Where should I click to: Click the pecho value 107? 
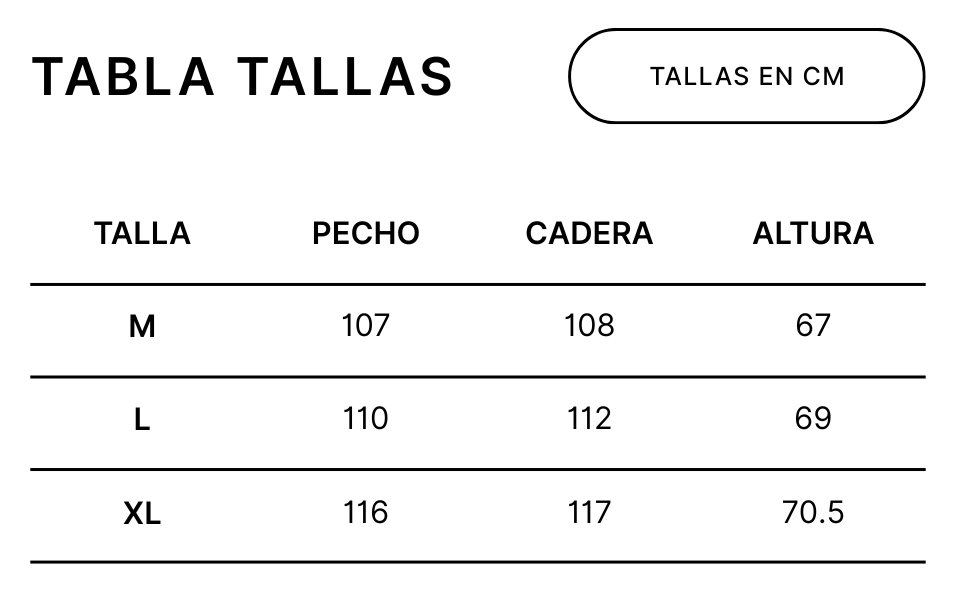[x=365, y=326]
